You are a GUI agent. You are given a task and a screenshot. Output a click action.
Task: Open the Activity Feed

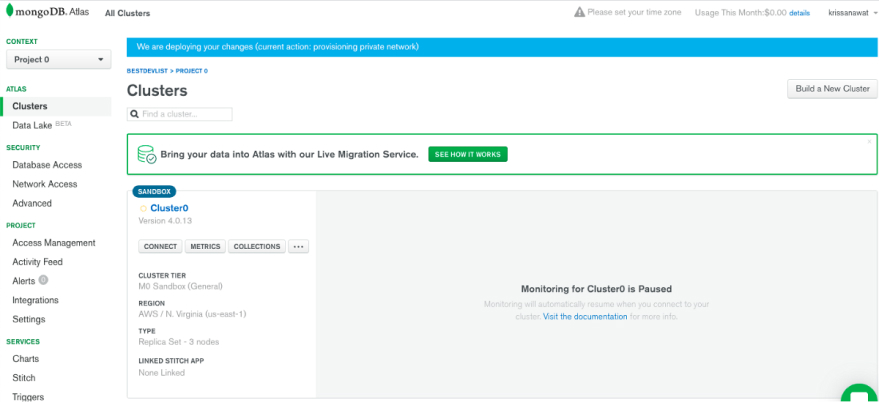pyautogui.click(x=38, y=262)
